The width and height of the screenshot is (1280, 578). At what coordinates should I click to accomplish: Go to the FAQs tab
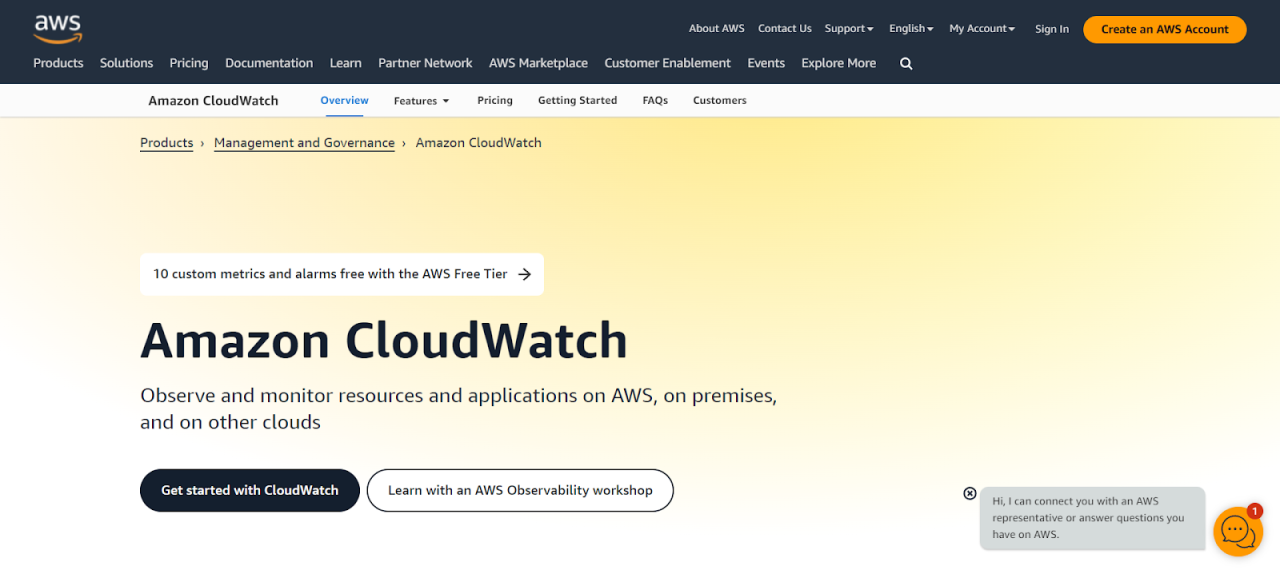click(x=655, y=100)
